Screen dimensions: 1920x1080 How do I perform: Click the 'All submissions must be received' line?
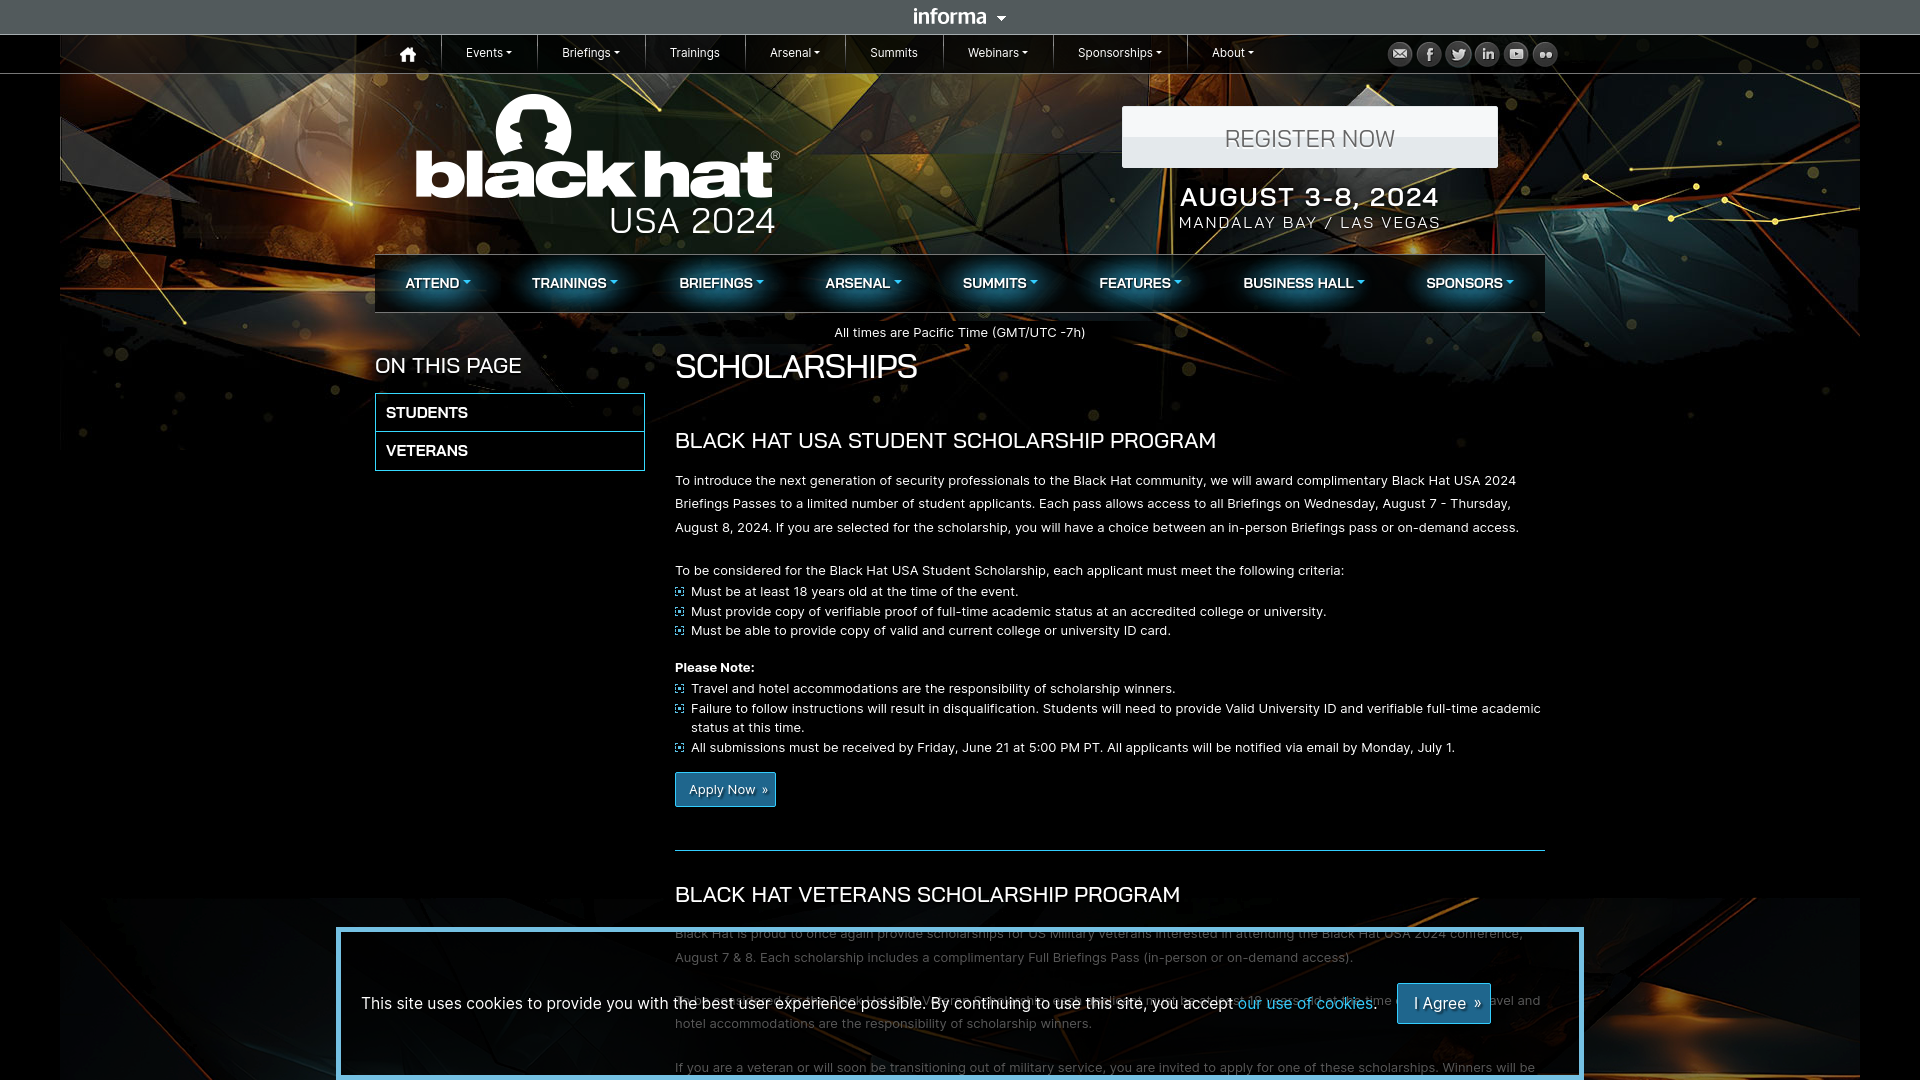[x=1072, y=747]
